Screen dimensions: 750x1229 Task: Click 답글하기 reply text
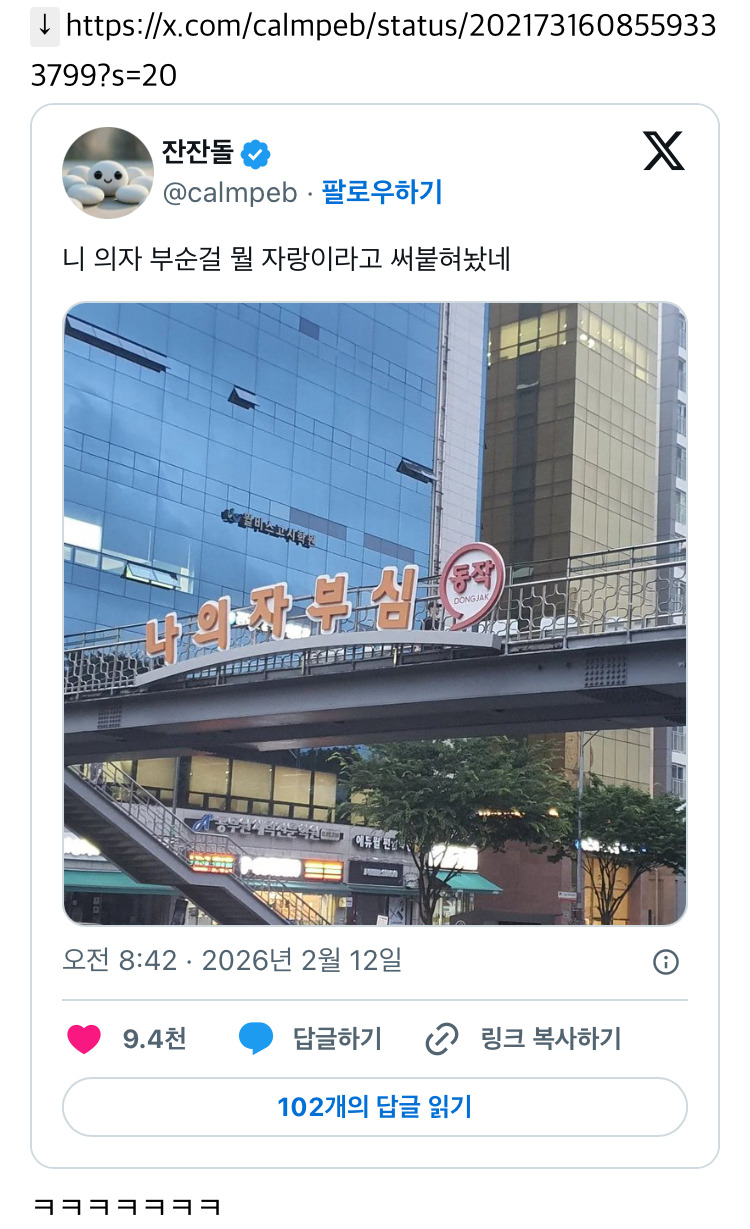point(337,1039)
